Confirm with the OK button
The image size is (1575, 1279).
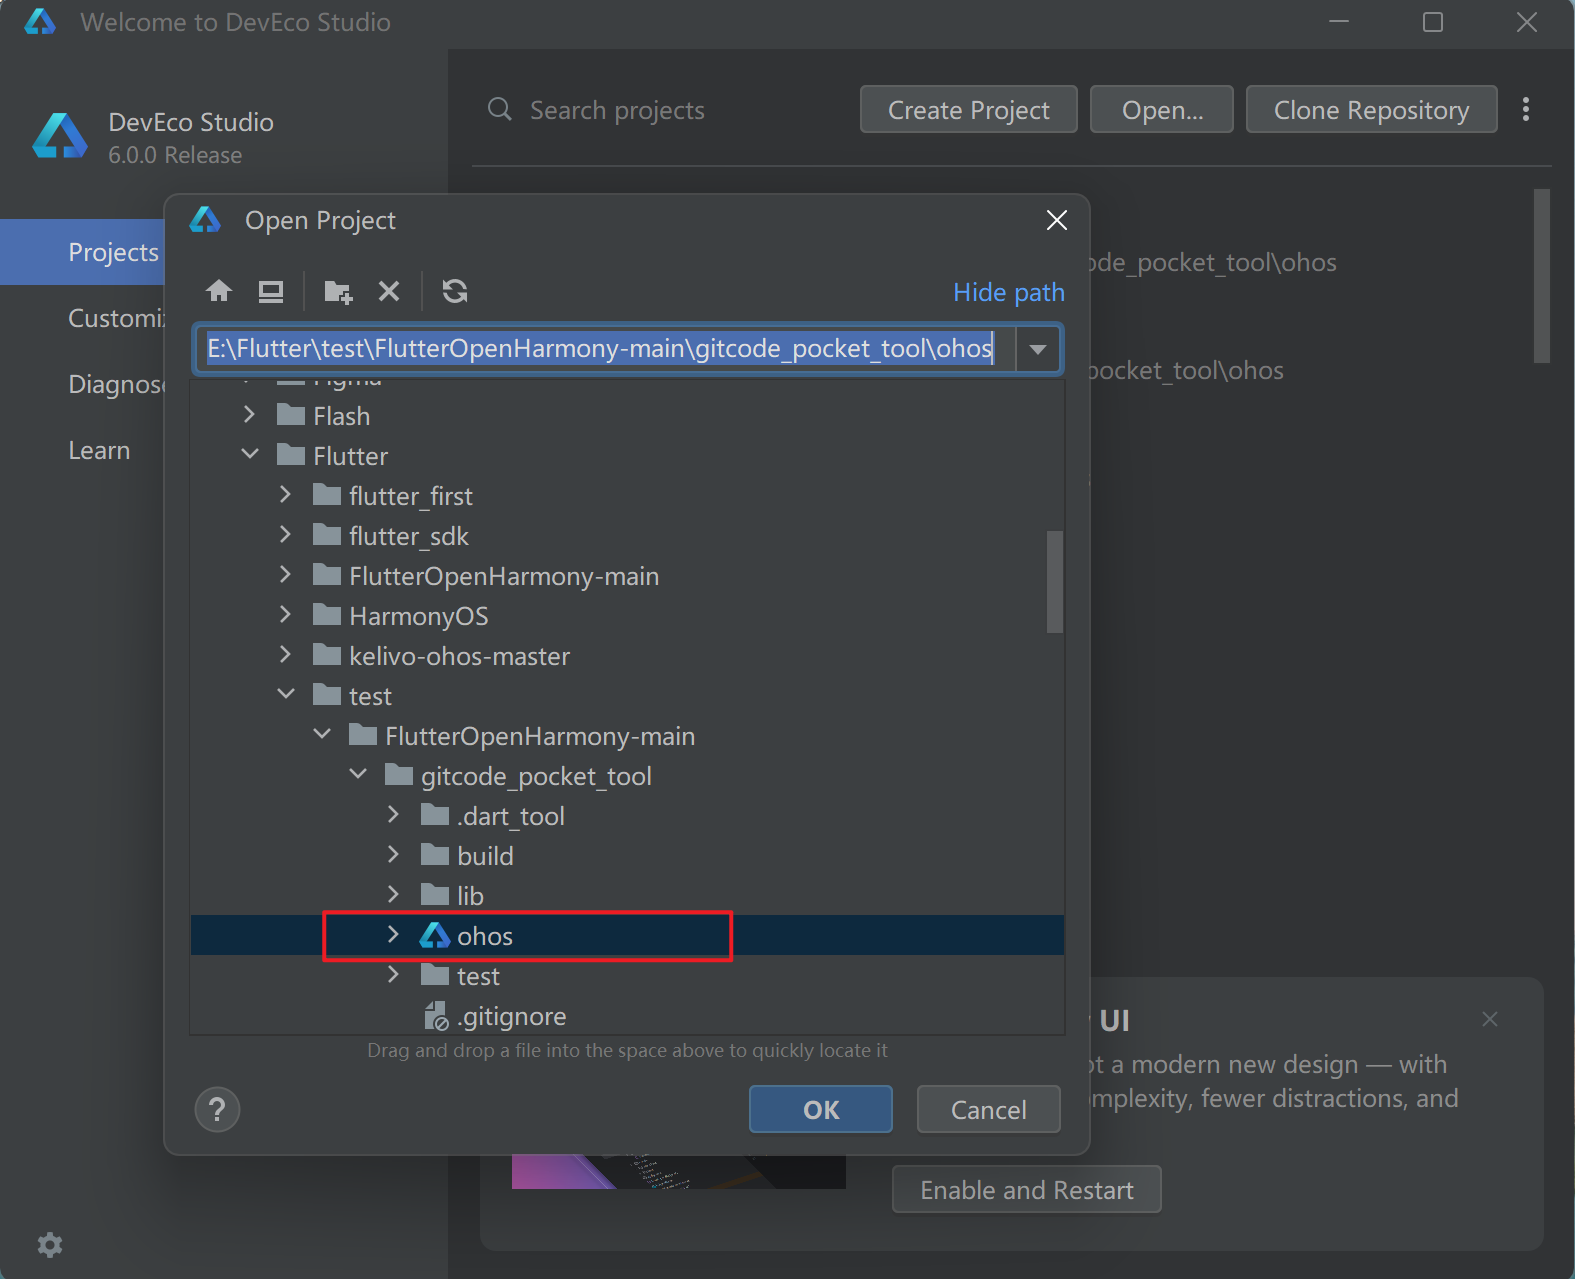click(x=821, y=1109)
